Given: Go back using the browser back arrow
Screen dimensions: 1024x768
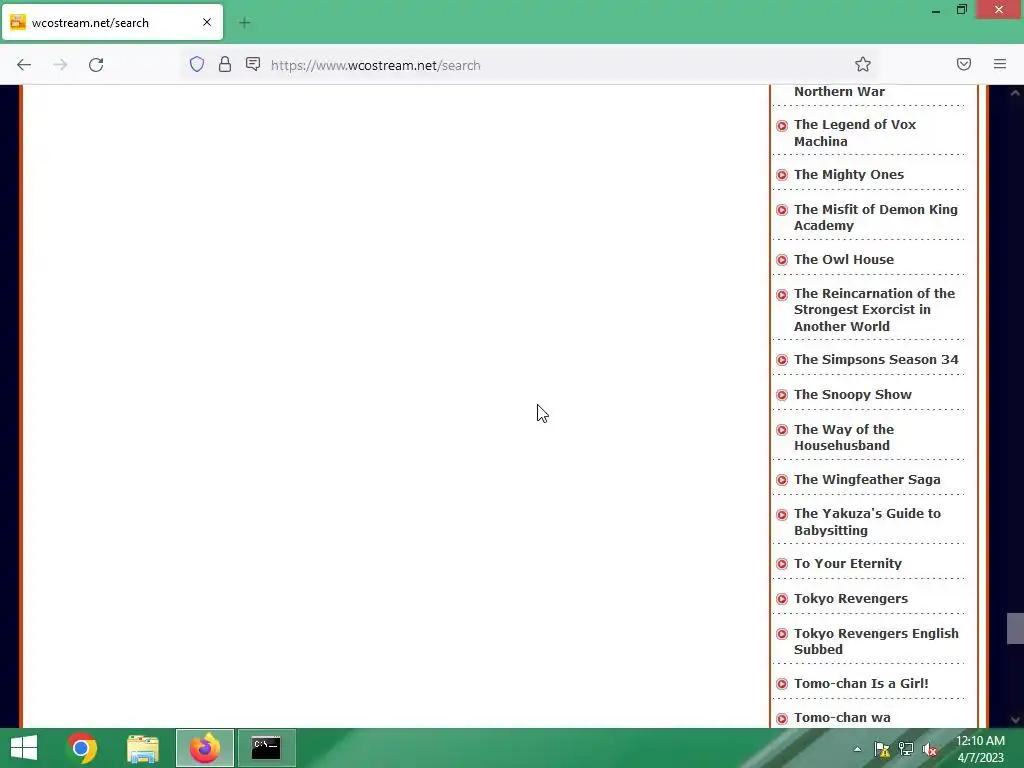Looking at the screenshot, I should 24,65.
